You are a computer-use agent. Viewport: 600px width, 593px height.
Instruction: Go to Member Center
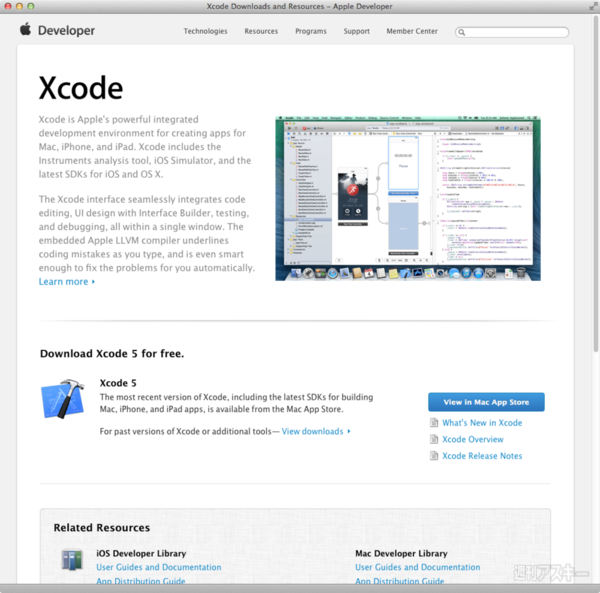(x=412, y=31)
